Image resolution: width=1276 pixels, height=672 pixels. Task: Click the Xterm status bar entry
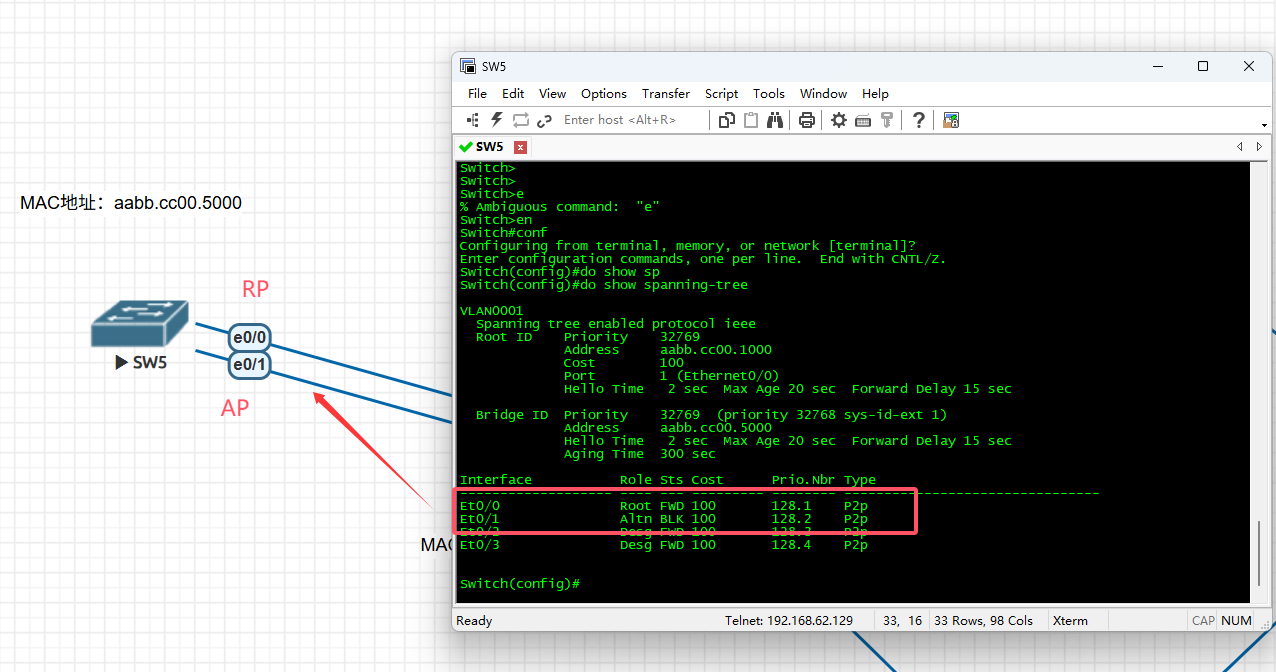(x=1070, y=621)
